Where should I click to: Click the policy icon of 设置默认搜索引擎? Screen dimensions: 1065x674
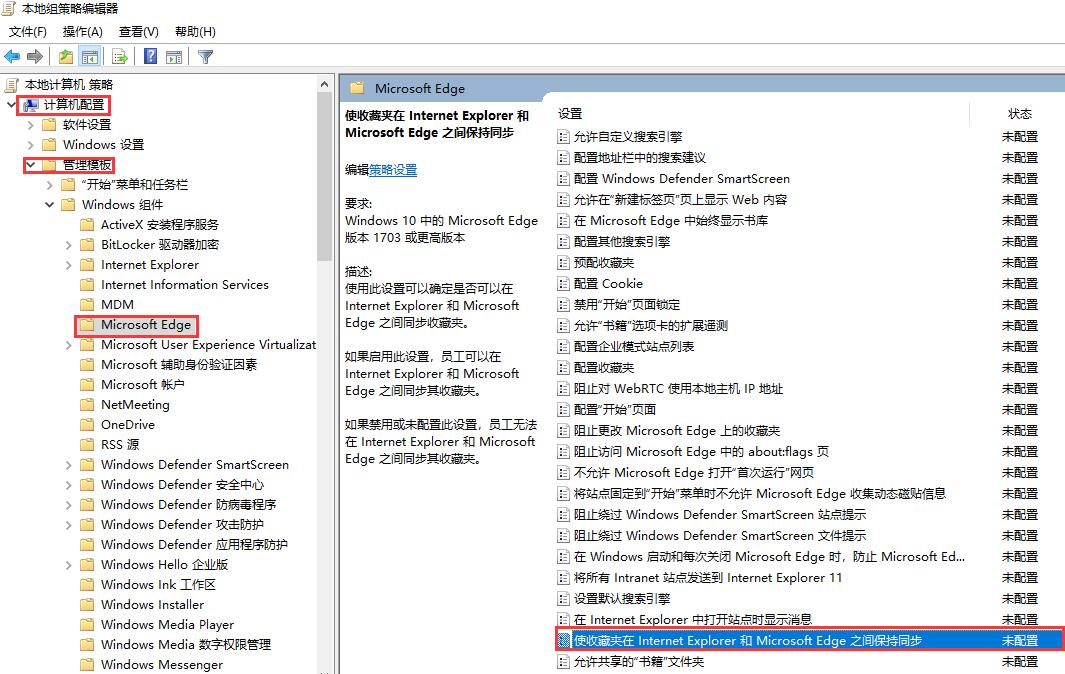(x=563, y=599)
